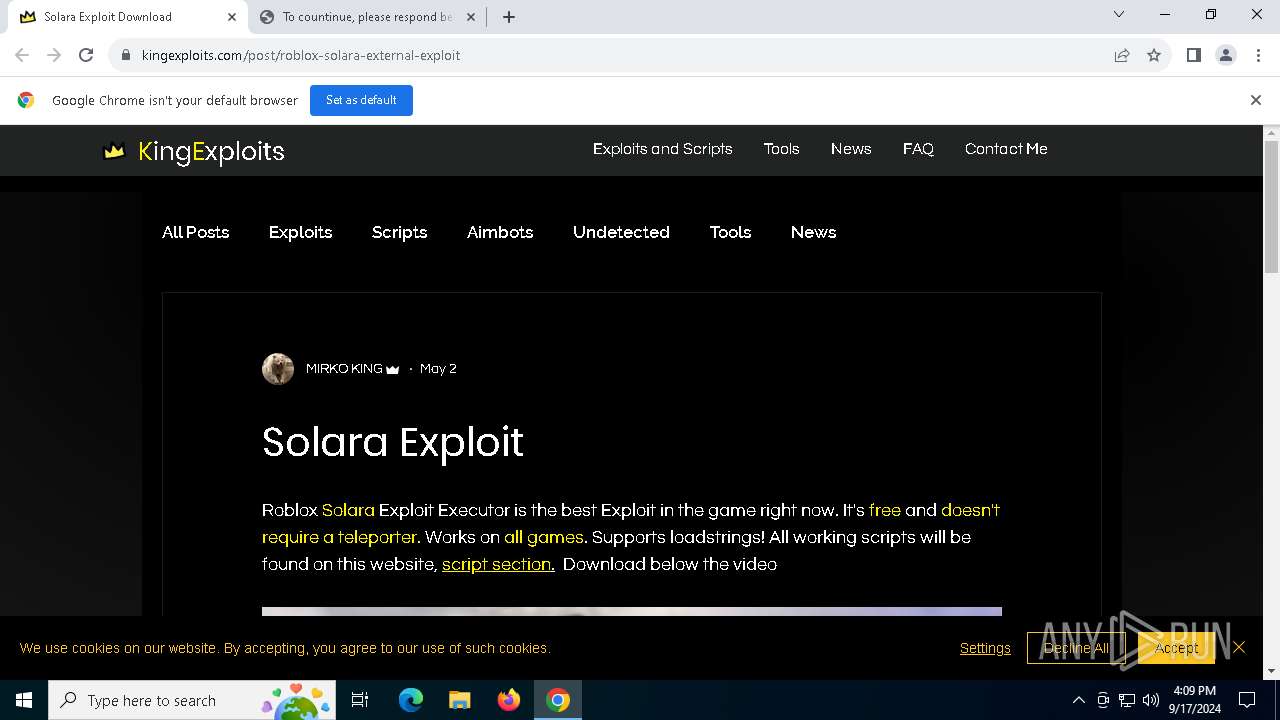Share this page icon in address bar
Image resolution: width=1280 pixels, height=720 pixels.
[1122, 55]
